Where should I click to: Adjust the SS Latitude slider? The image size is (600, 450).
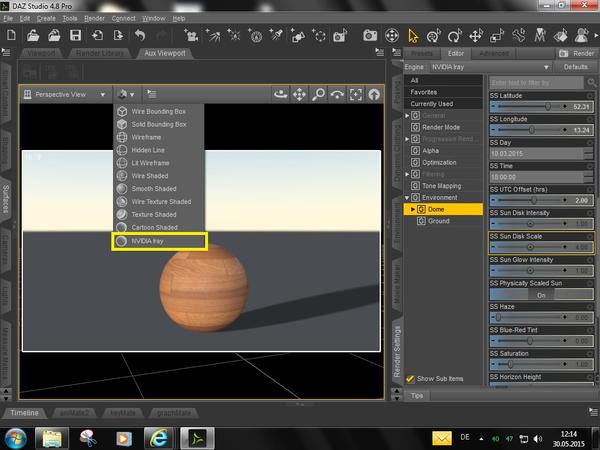click(x=541, y=106)
